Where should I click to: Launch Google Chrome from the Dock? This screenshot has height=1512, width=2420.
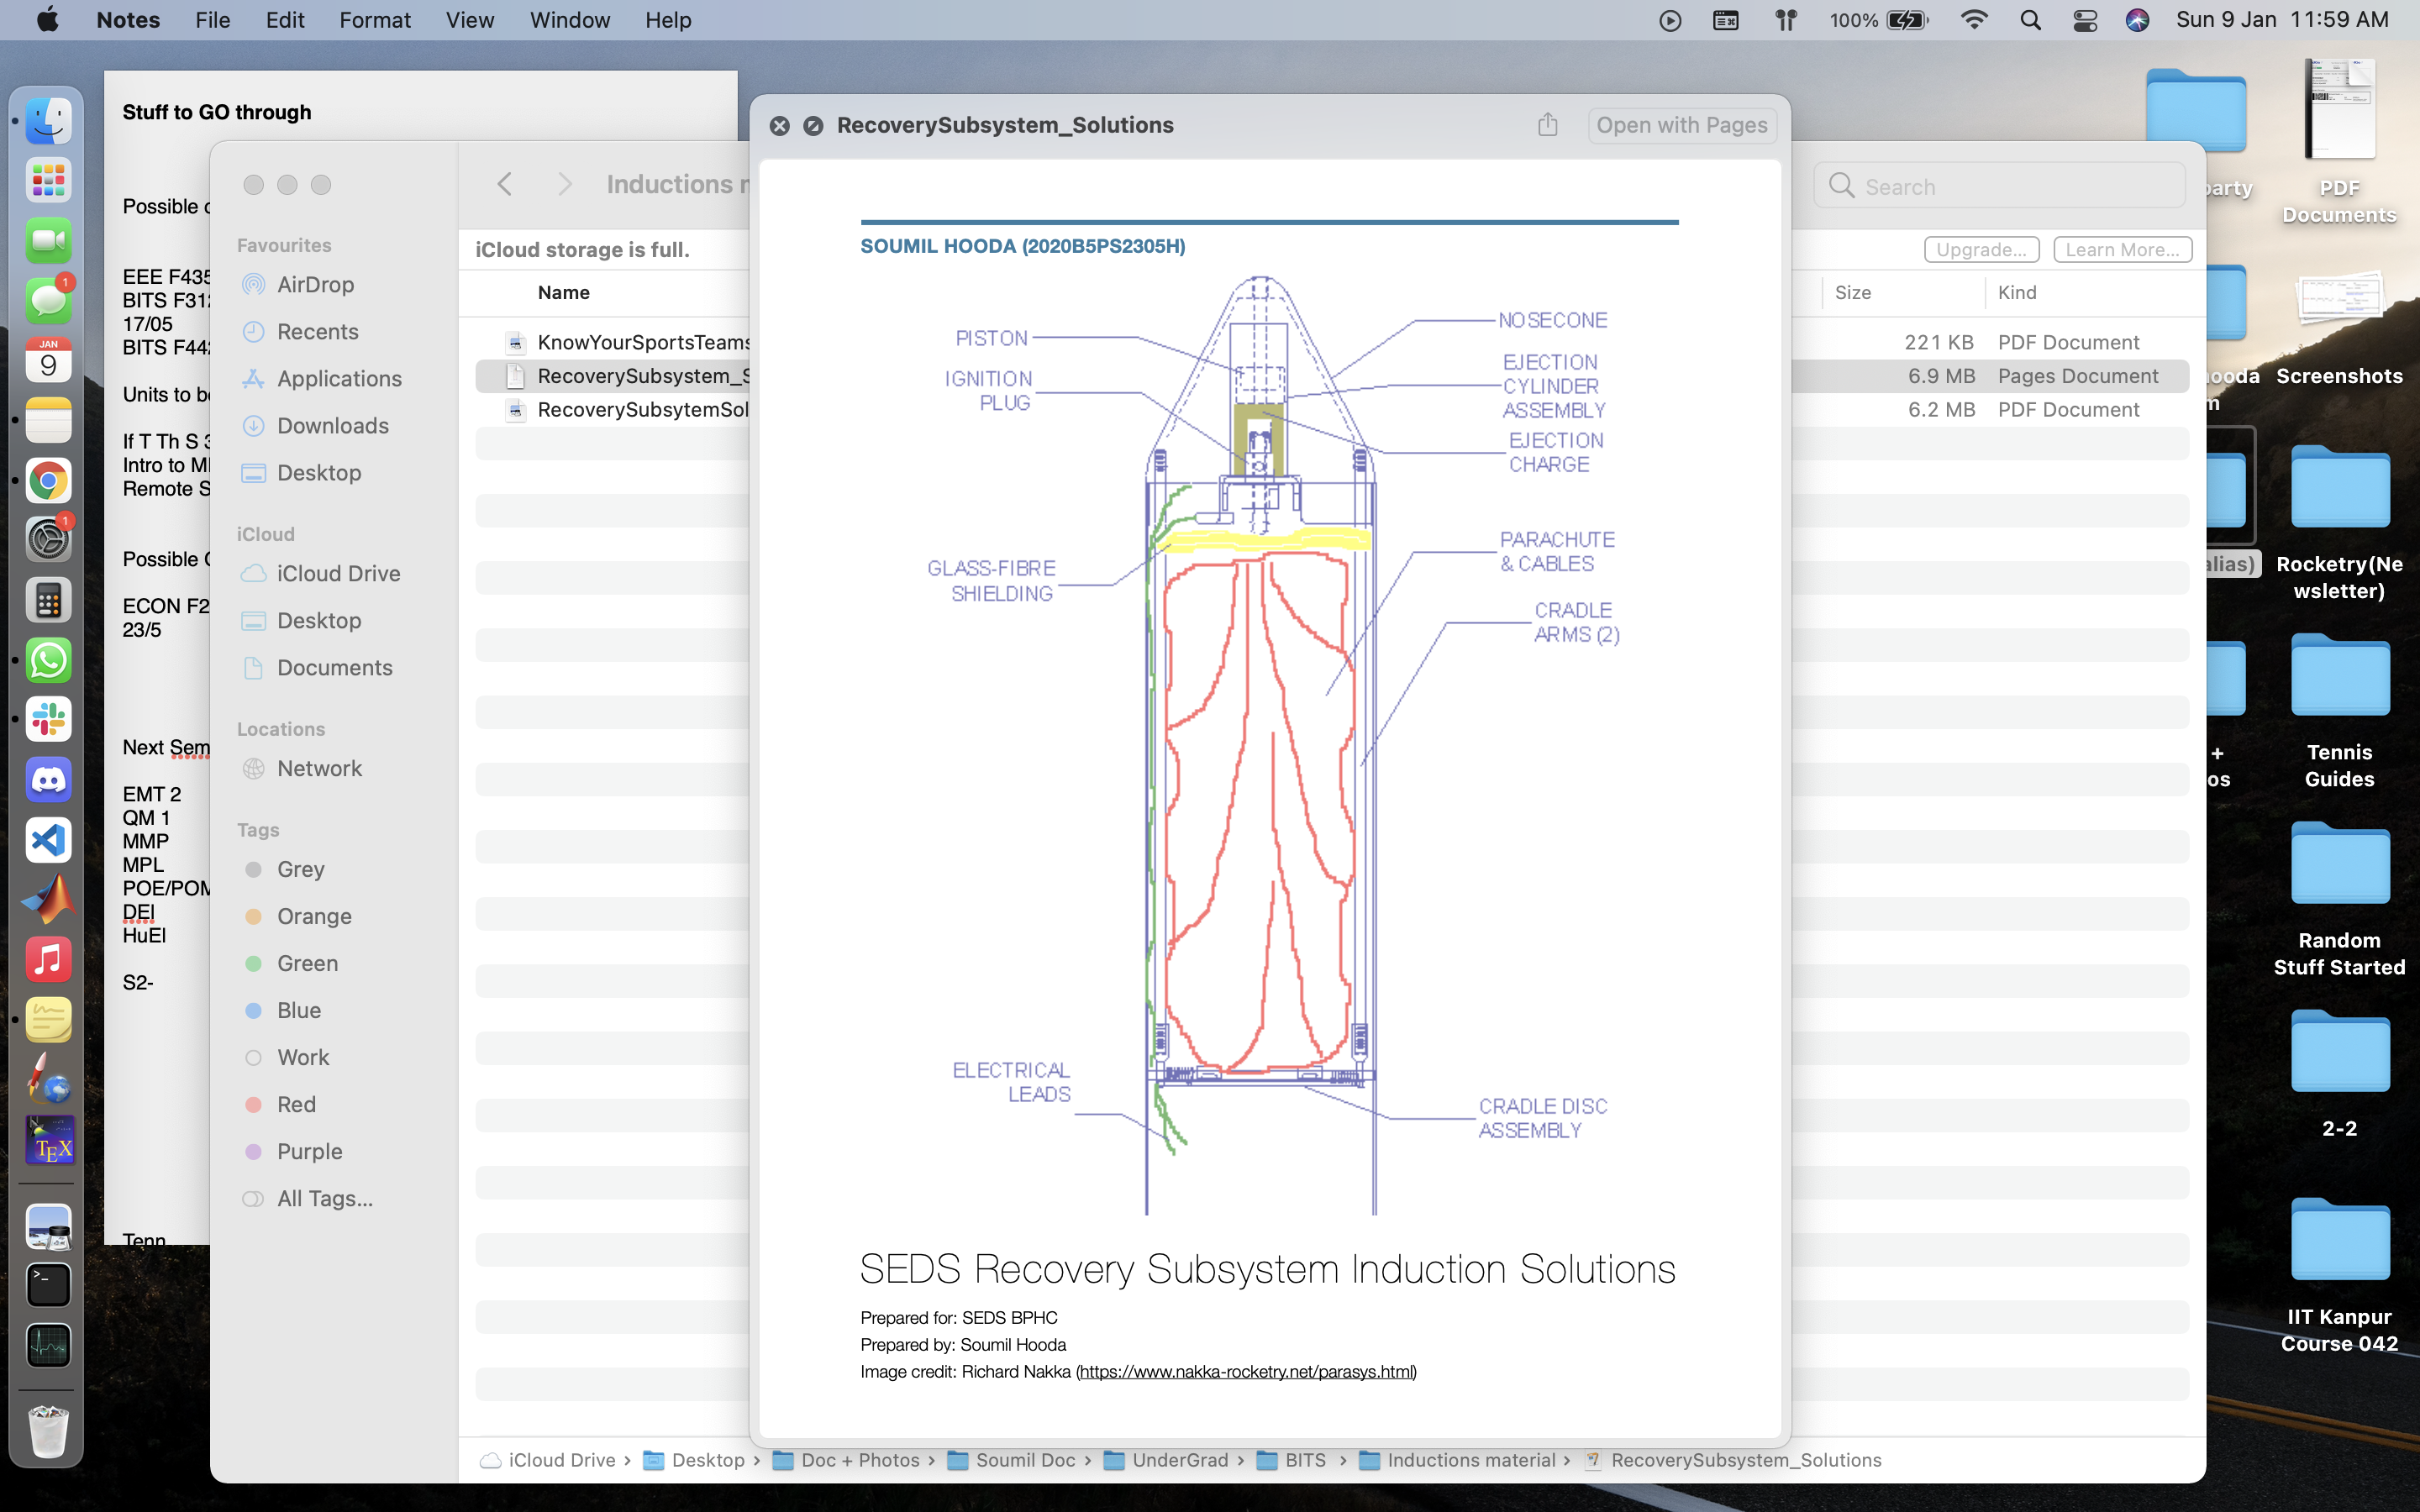tap(47, 481)
